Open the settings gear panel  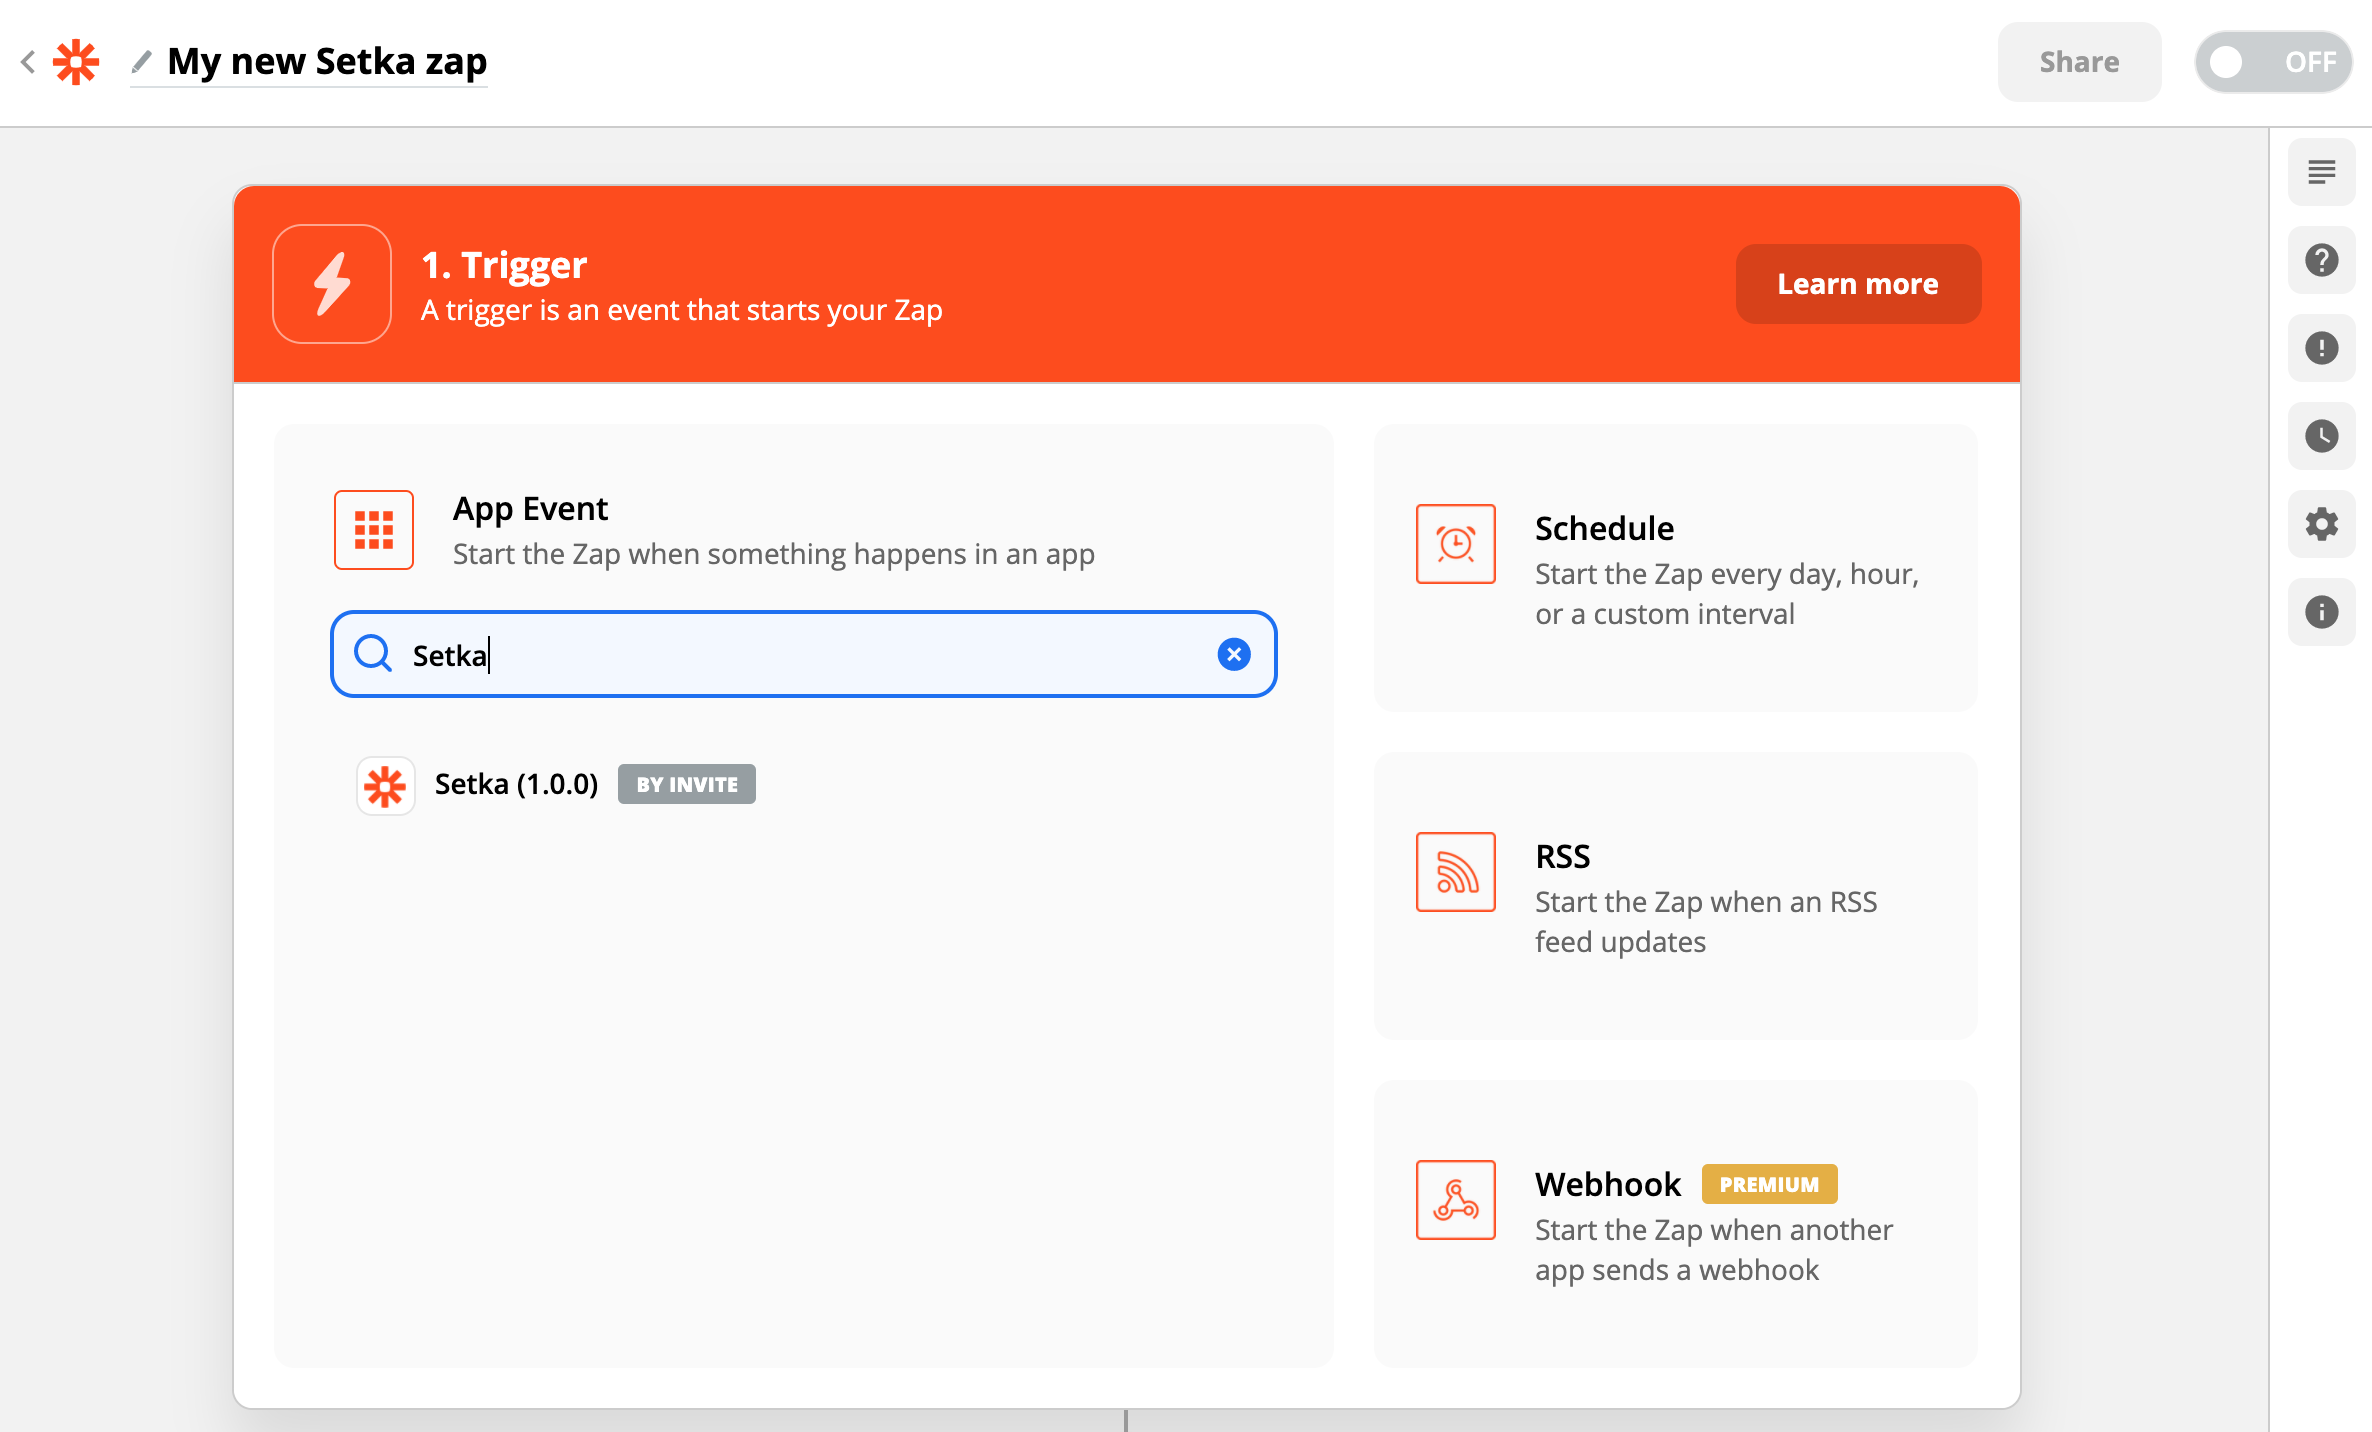[2321, 524]
